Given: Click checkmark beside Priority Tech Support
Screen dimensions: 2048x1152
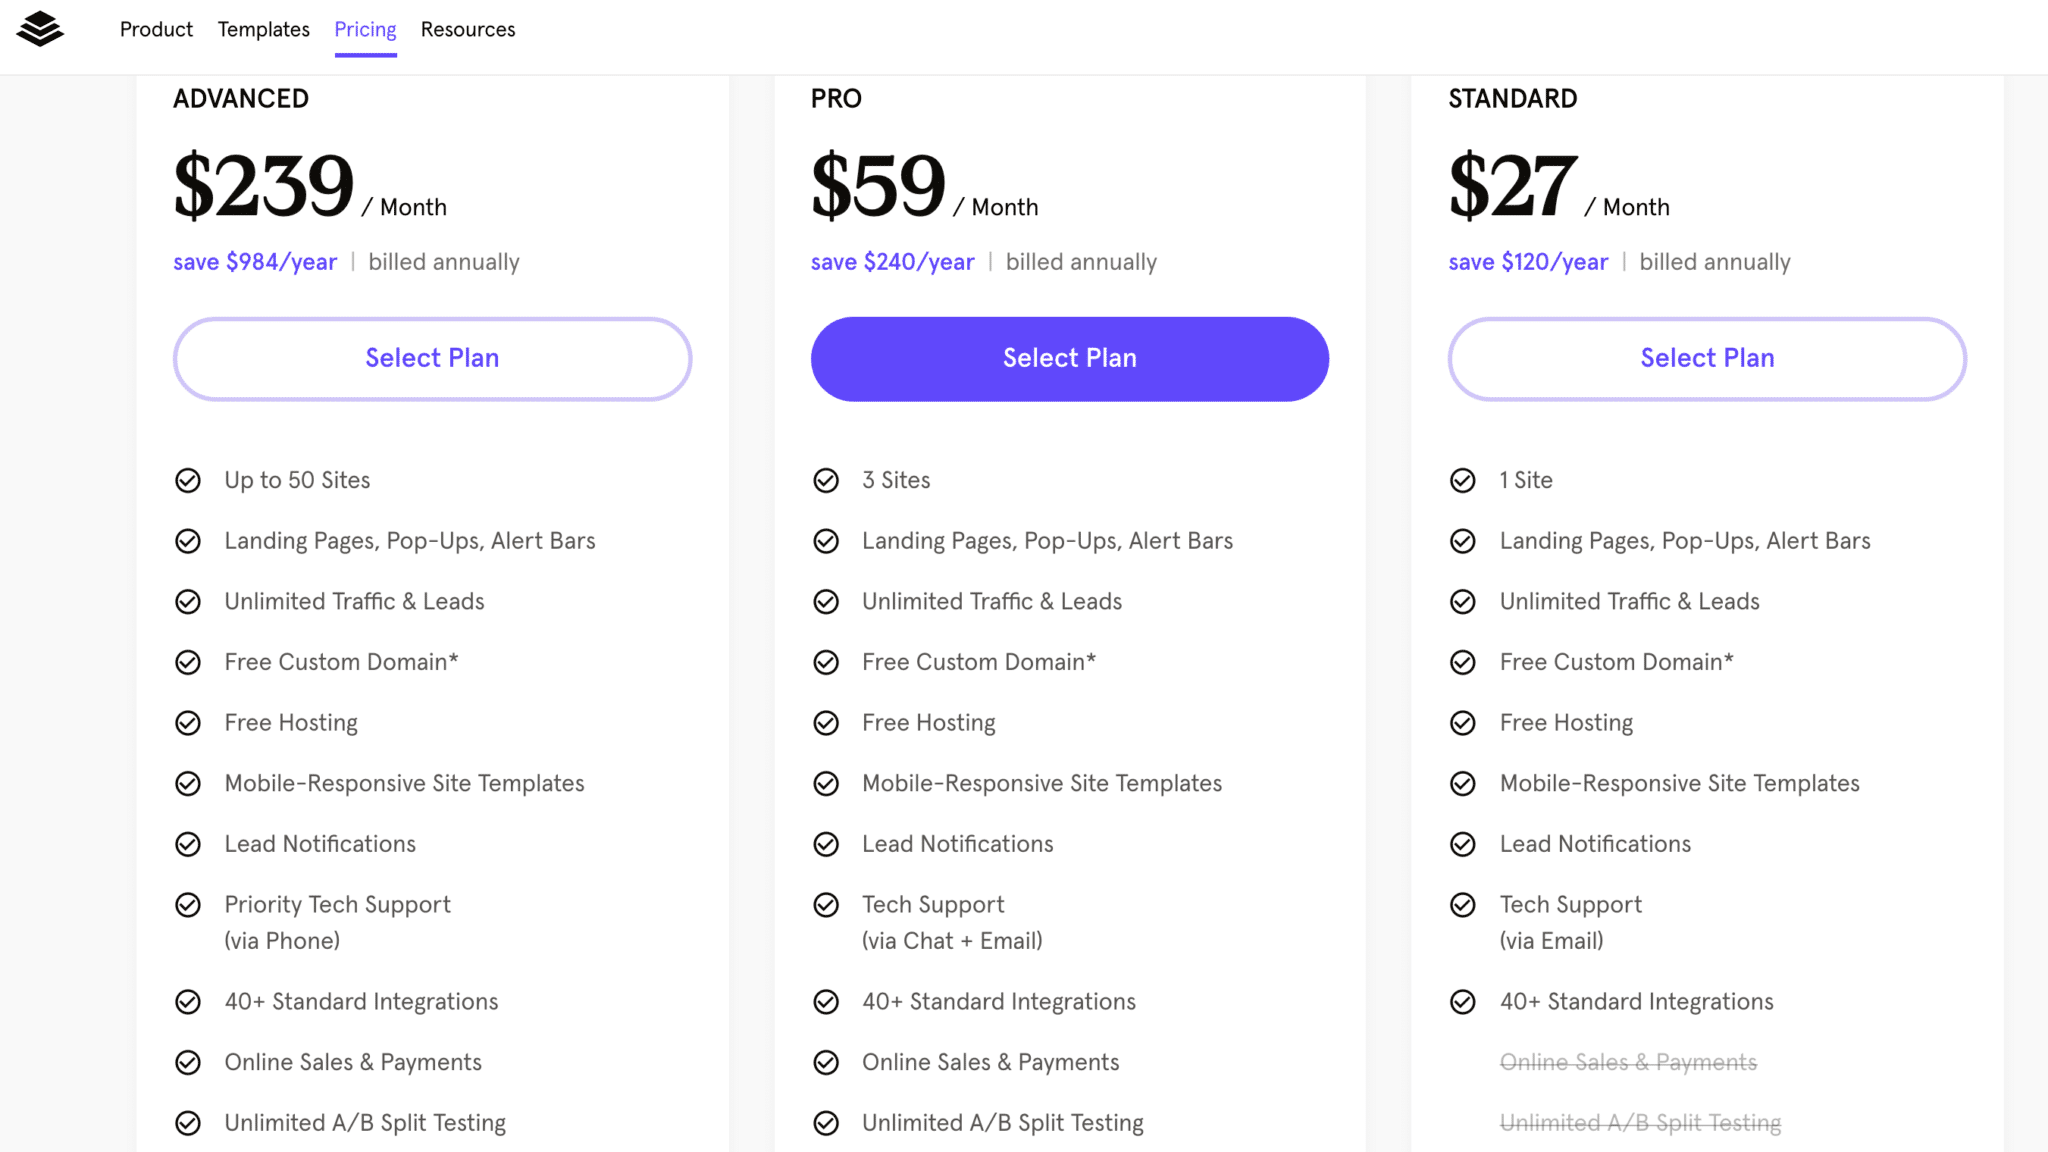Looking at the screenshot, I should (x=188, y=905).
